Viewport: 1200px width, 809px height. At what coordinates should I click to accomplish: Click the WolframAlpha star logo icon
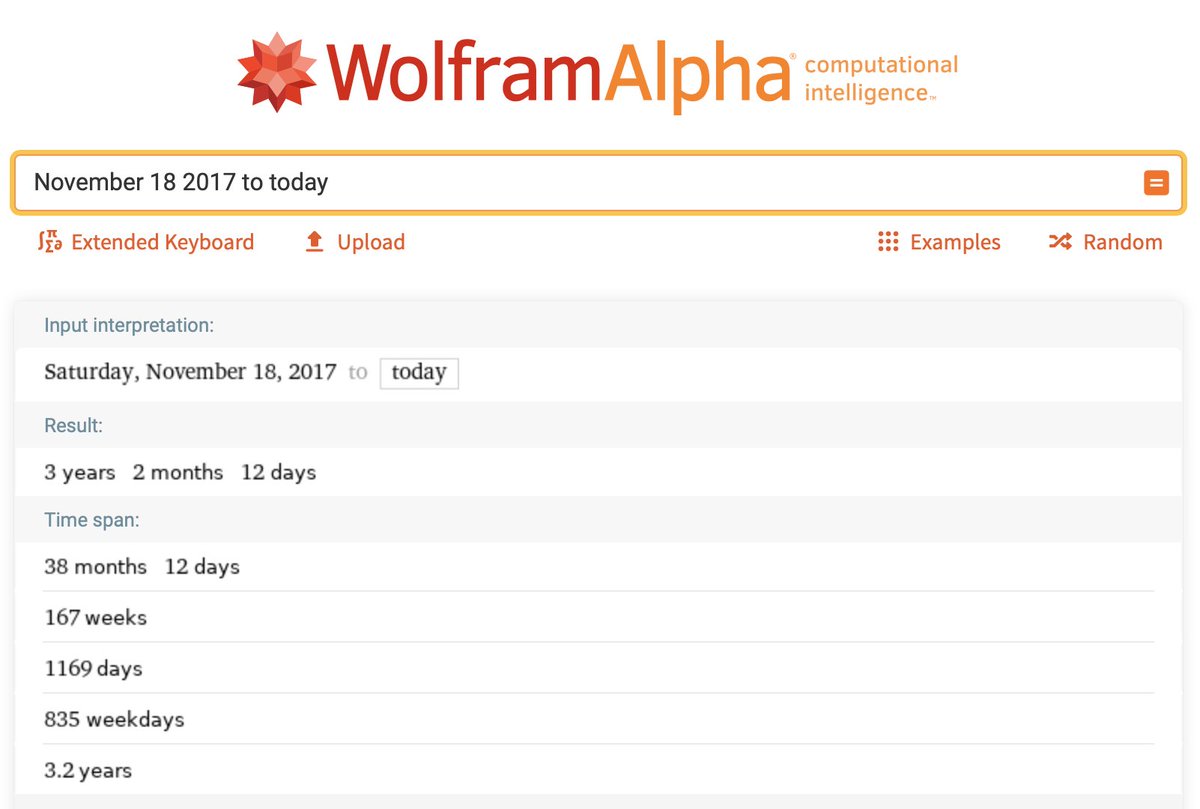click(x=277, y=71)
